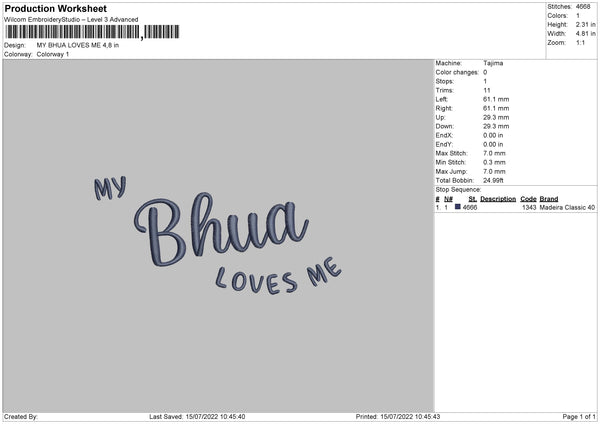The width and height of the screenshot is (600, 424).
Task: Click the barcode under the worksheet title
Action: (x=92, y=32)
